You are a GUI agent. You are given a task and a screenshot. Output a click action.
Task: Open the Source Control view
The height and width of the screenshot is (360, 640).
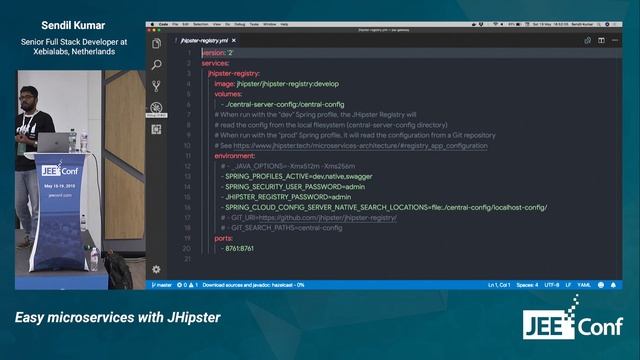(x=156, y=86)
